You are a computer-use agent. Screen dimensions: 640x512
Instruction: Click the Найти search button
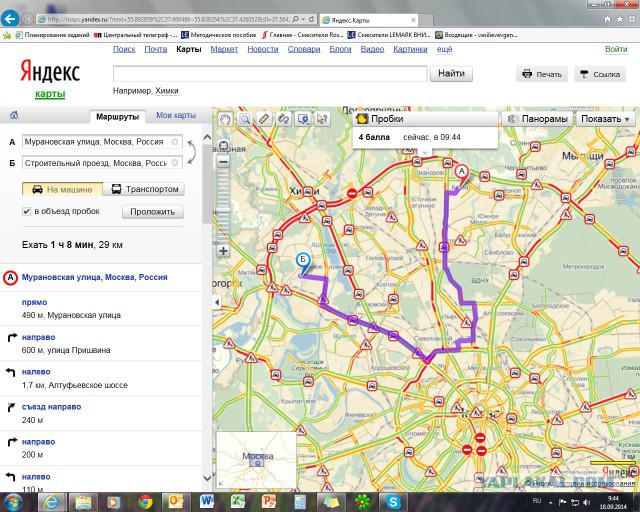451,73
